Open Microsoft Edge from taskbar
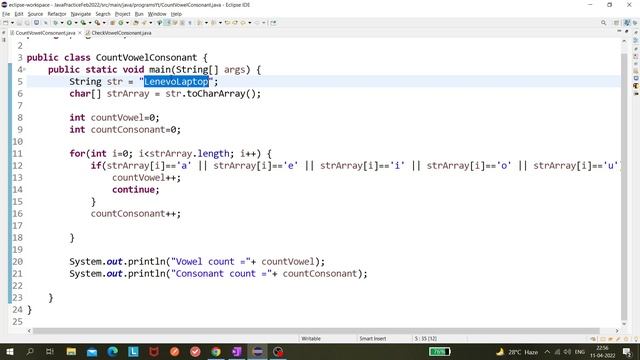 113,351
